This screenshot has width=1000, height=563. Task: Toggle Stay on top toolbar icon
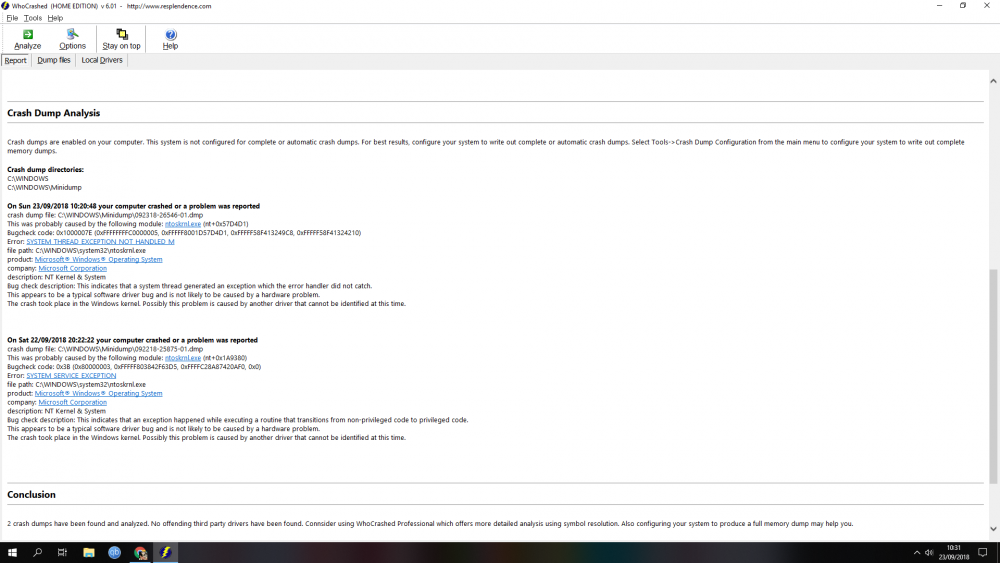tap(121, 39)
